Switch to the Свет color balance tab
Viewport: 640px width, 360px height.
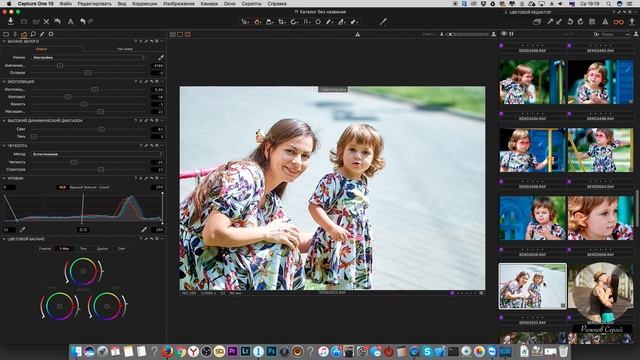click(x=122, y=249)
